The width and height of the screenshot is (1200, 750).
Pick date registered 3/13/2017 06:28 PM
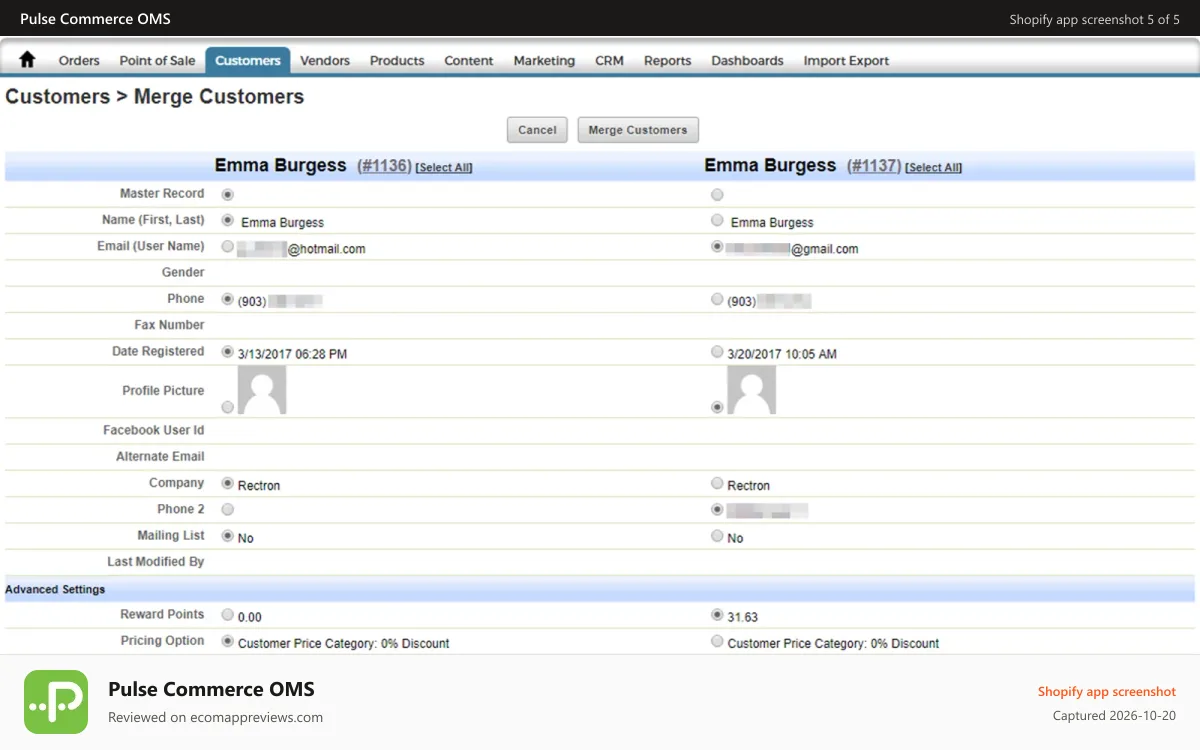click(x=228, y=352)
